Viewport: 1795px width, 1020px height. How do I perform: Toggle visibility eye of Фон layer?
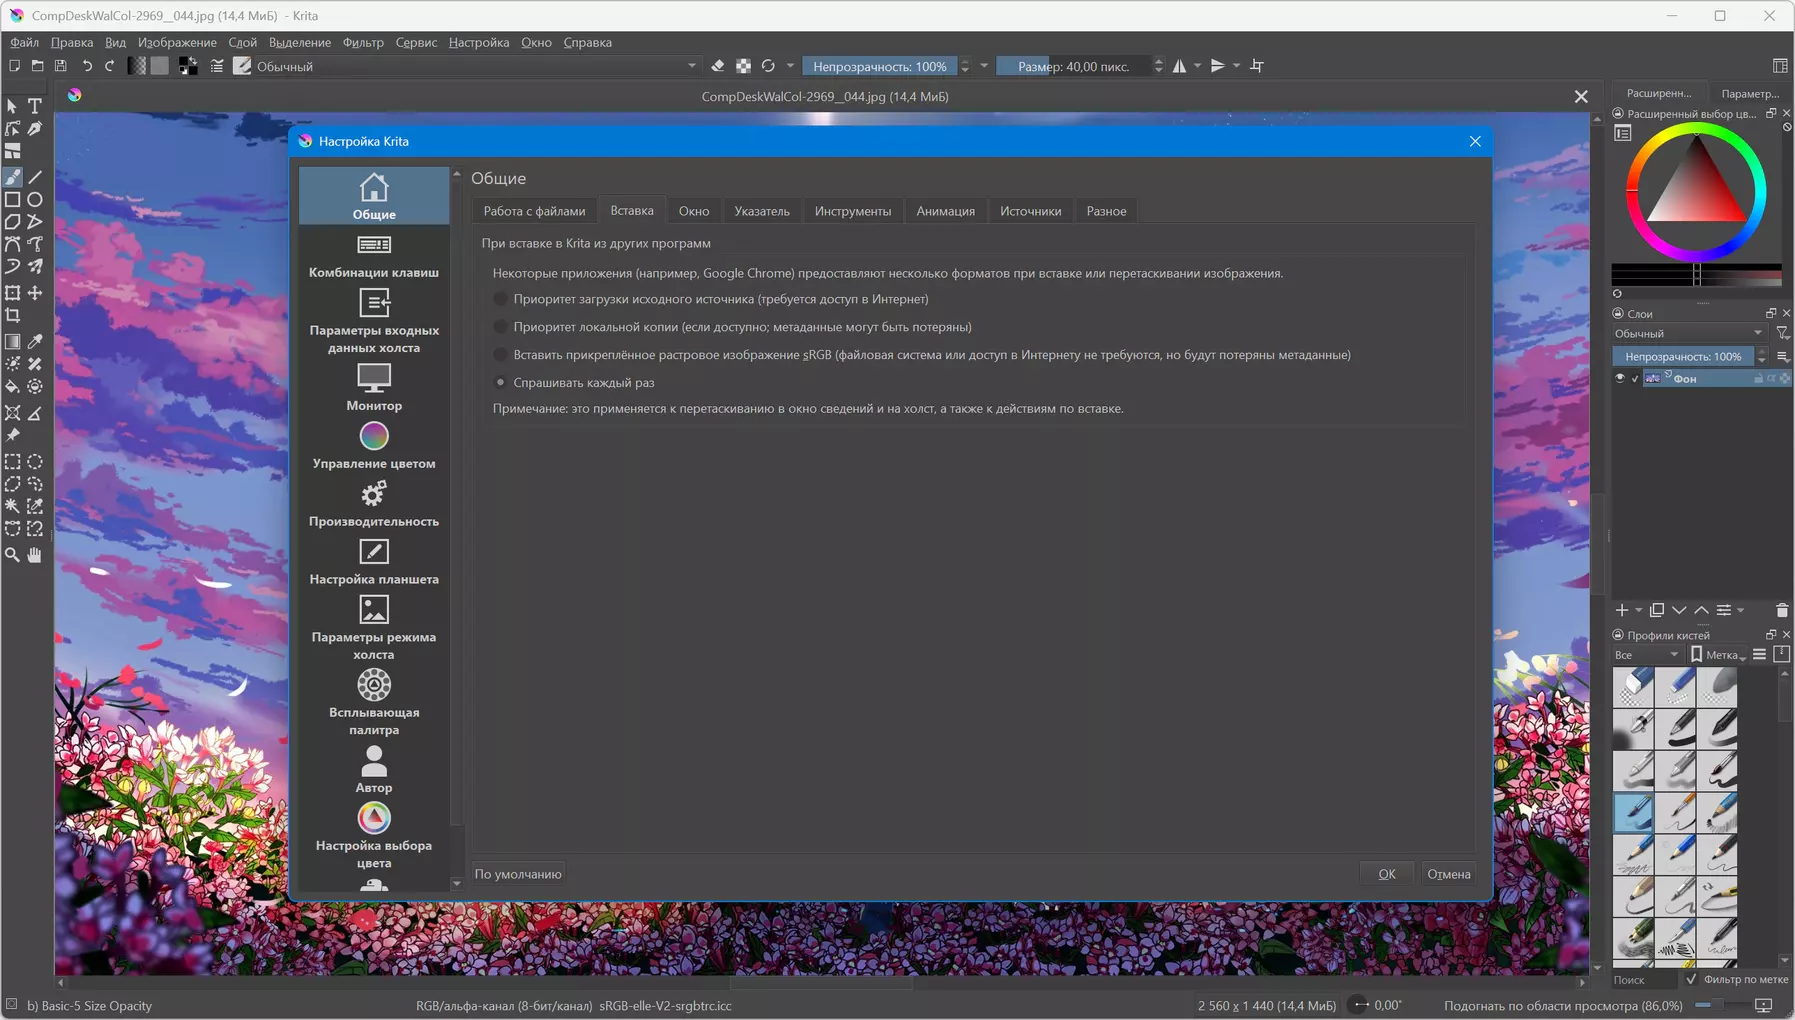pyautogui.click(x=1620, y=378)
